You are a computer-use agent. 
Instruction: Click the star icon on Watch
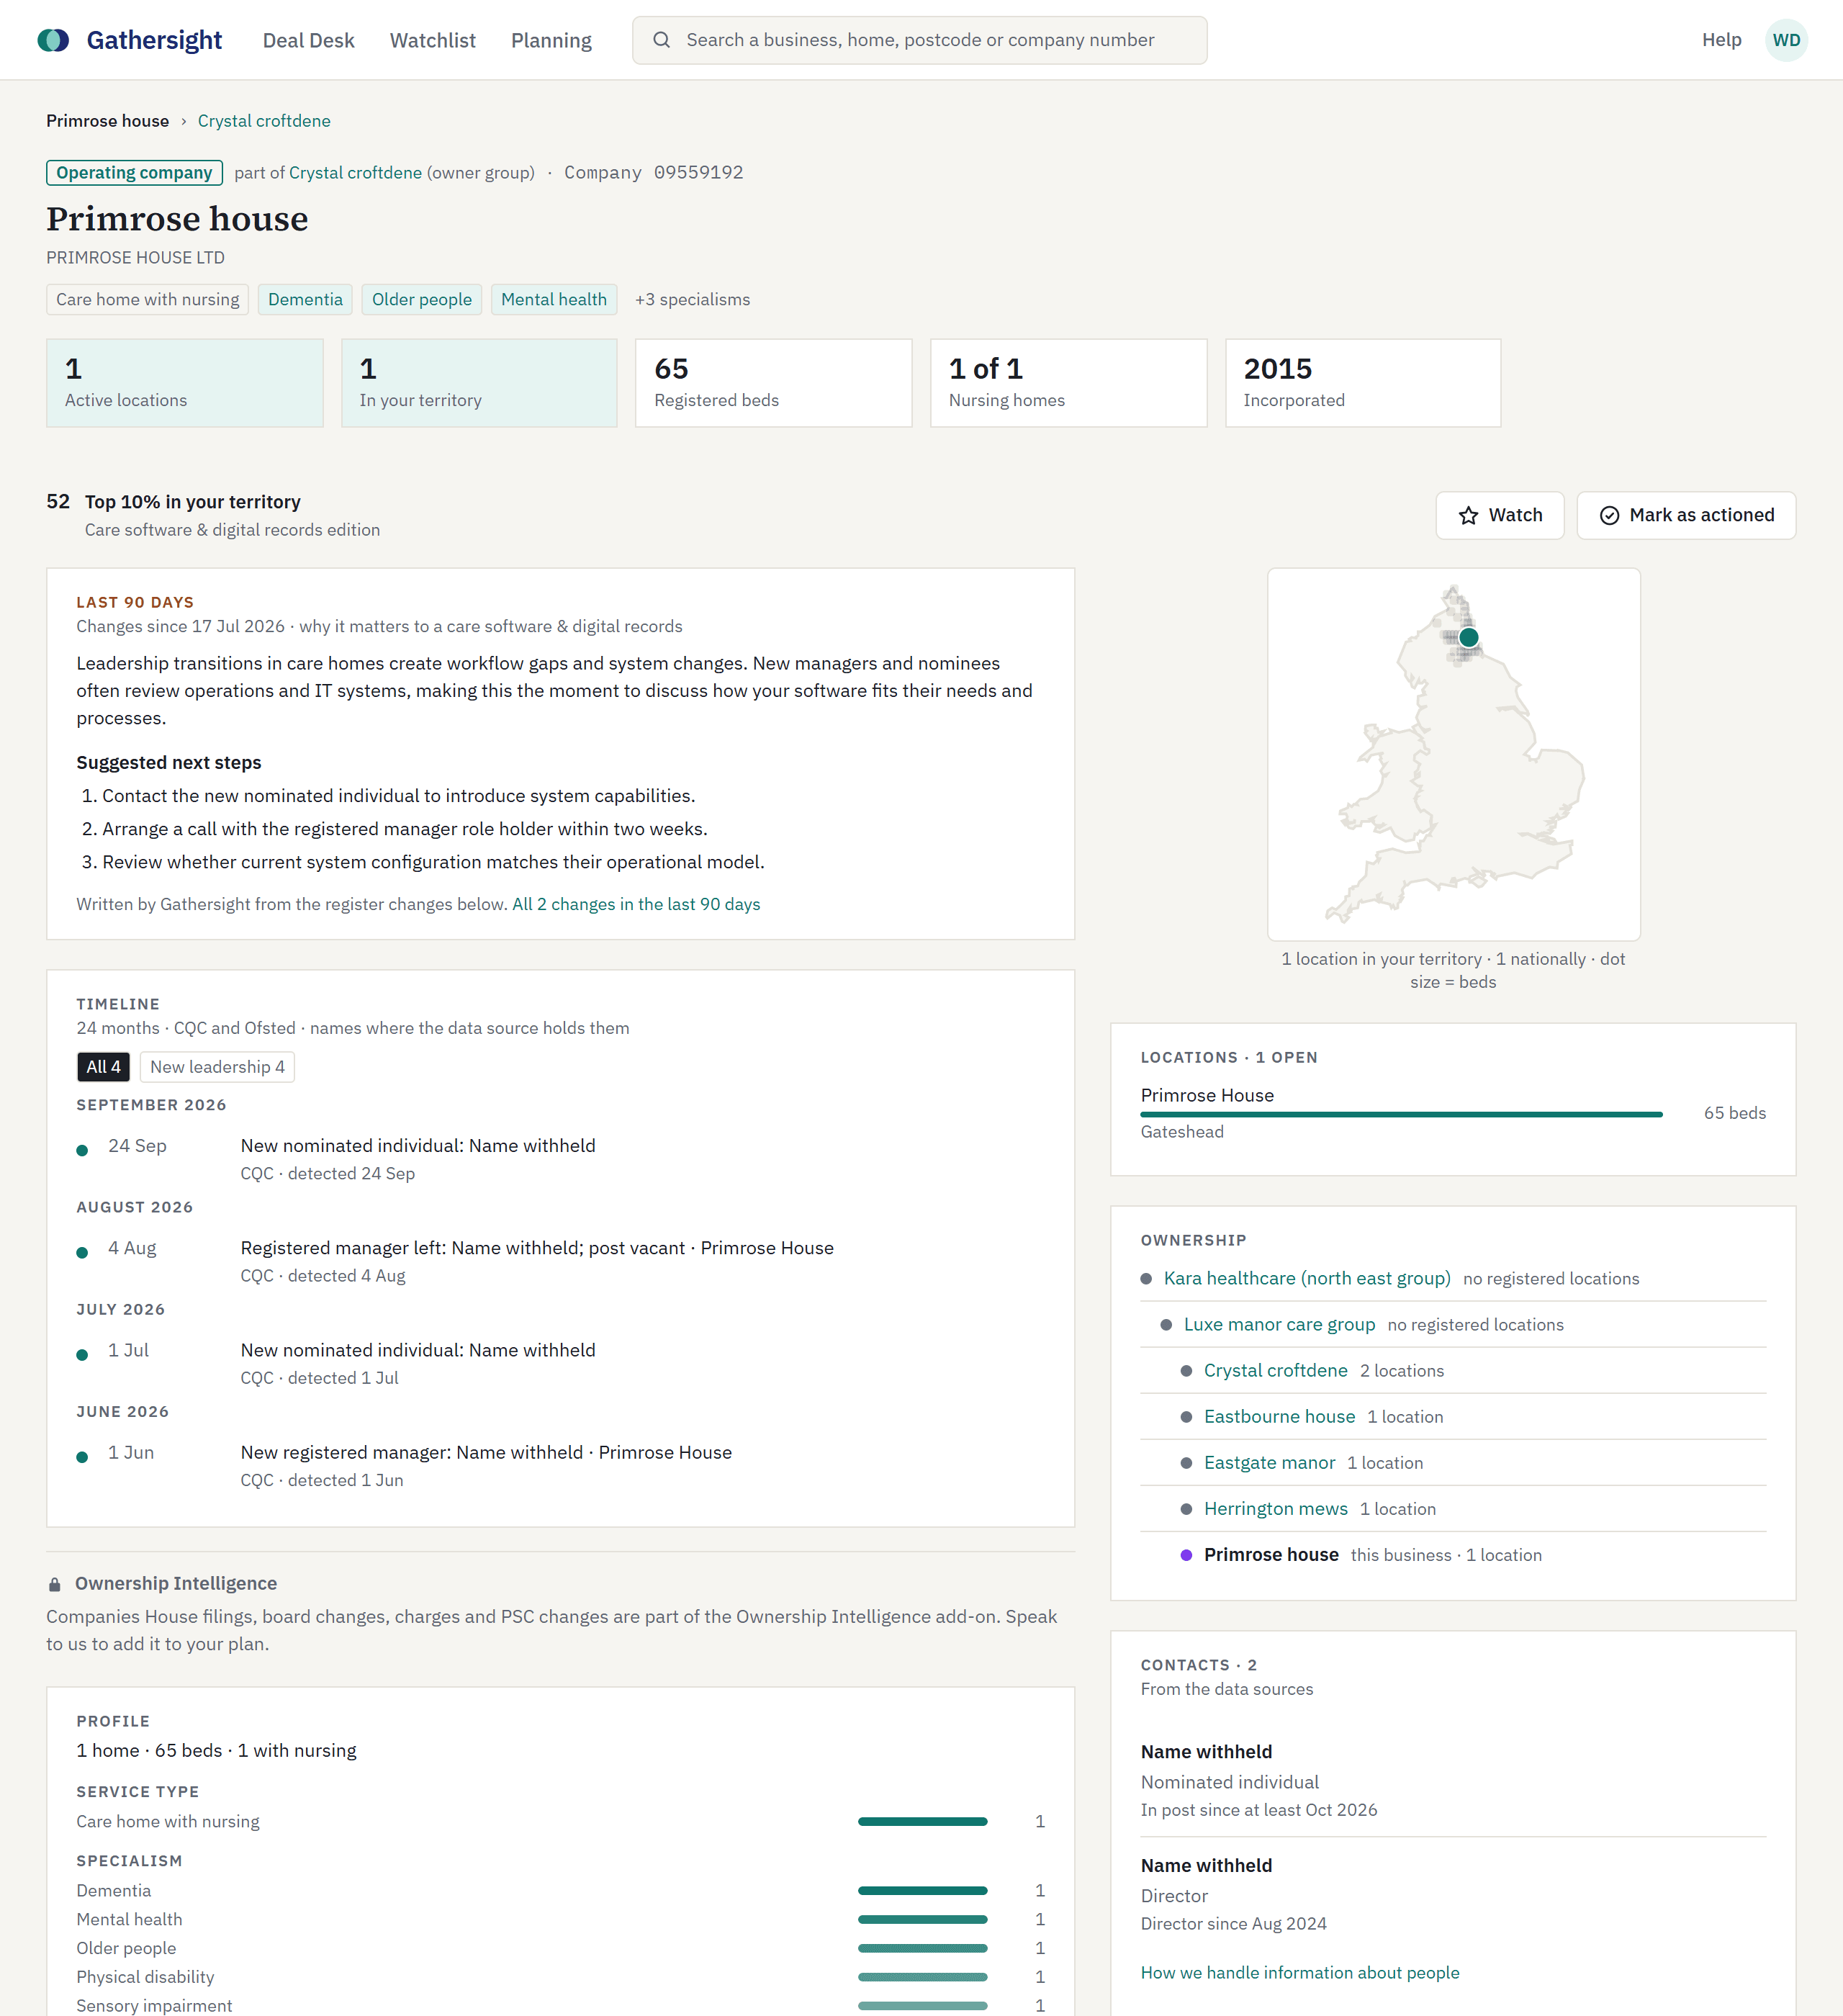1468,515
